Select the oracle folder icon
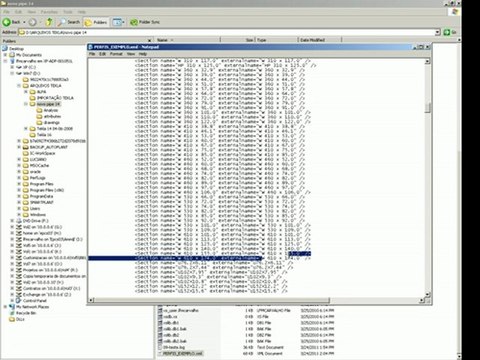This screenshot has width=480, height=360. (x=26, y=172)
